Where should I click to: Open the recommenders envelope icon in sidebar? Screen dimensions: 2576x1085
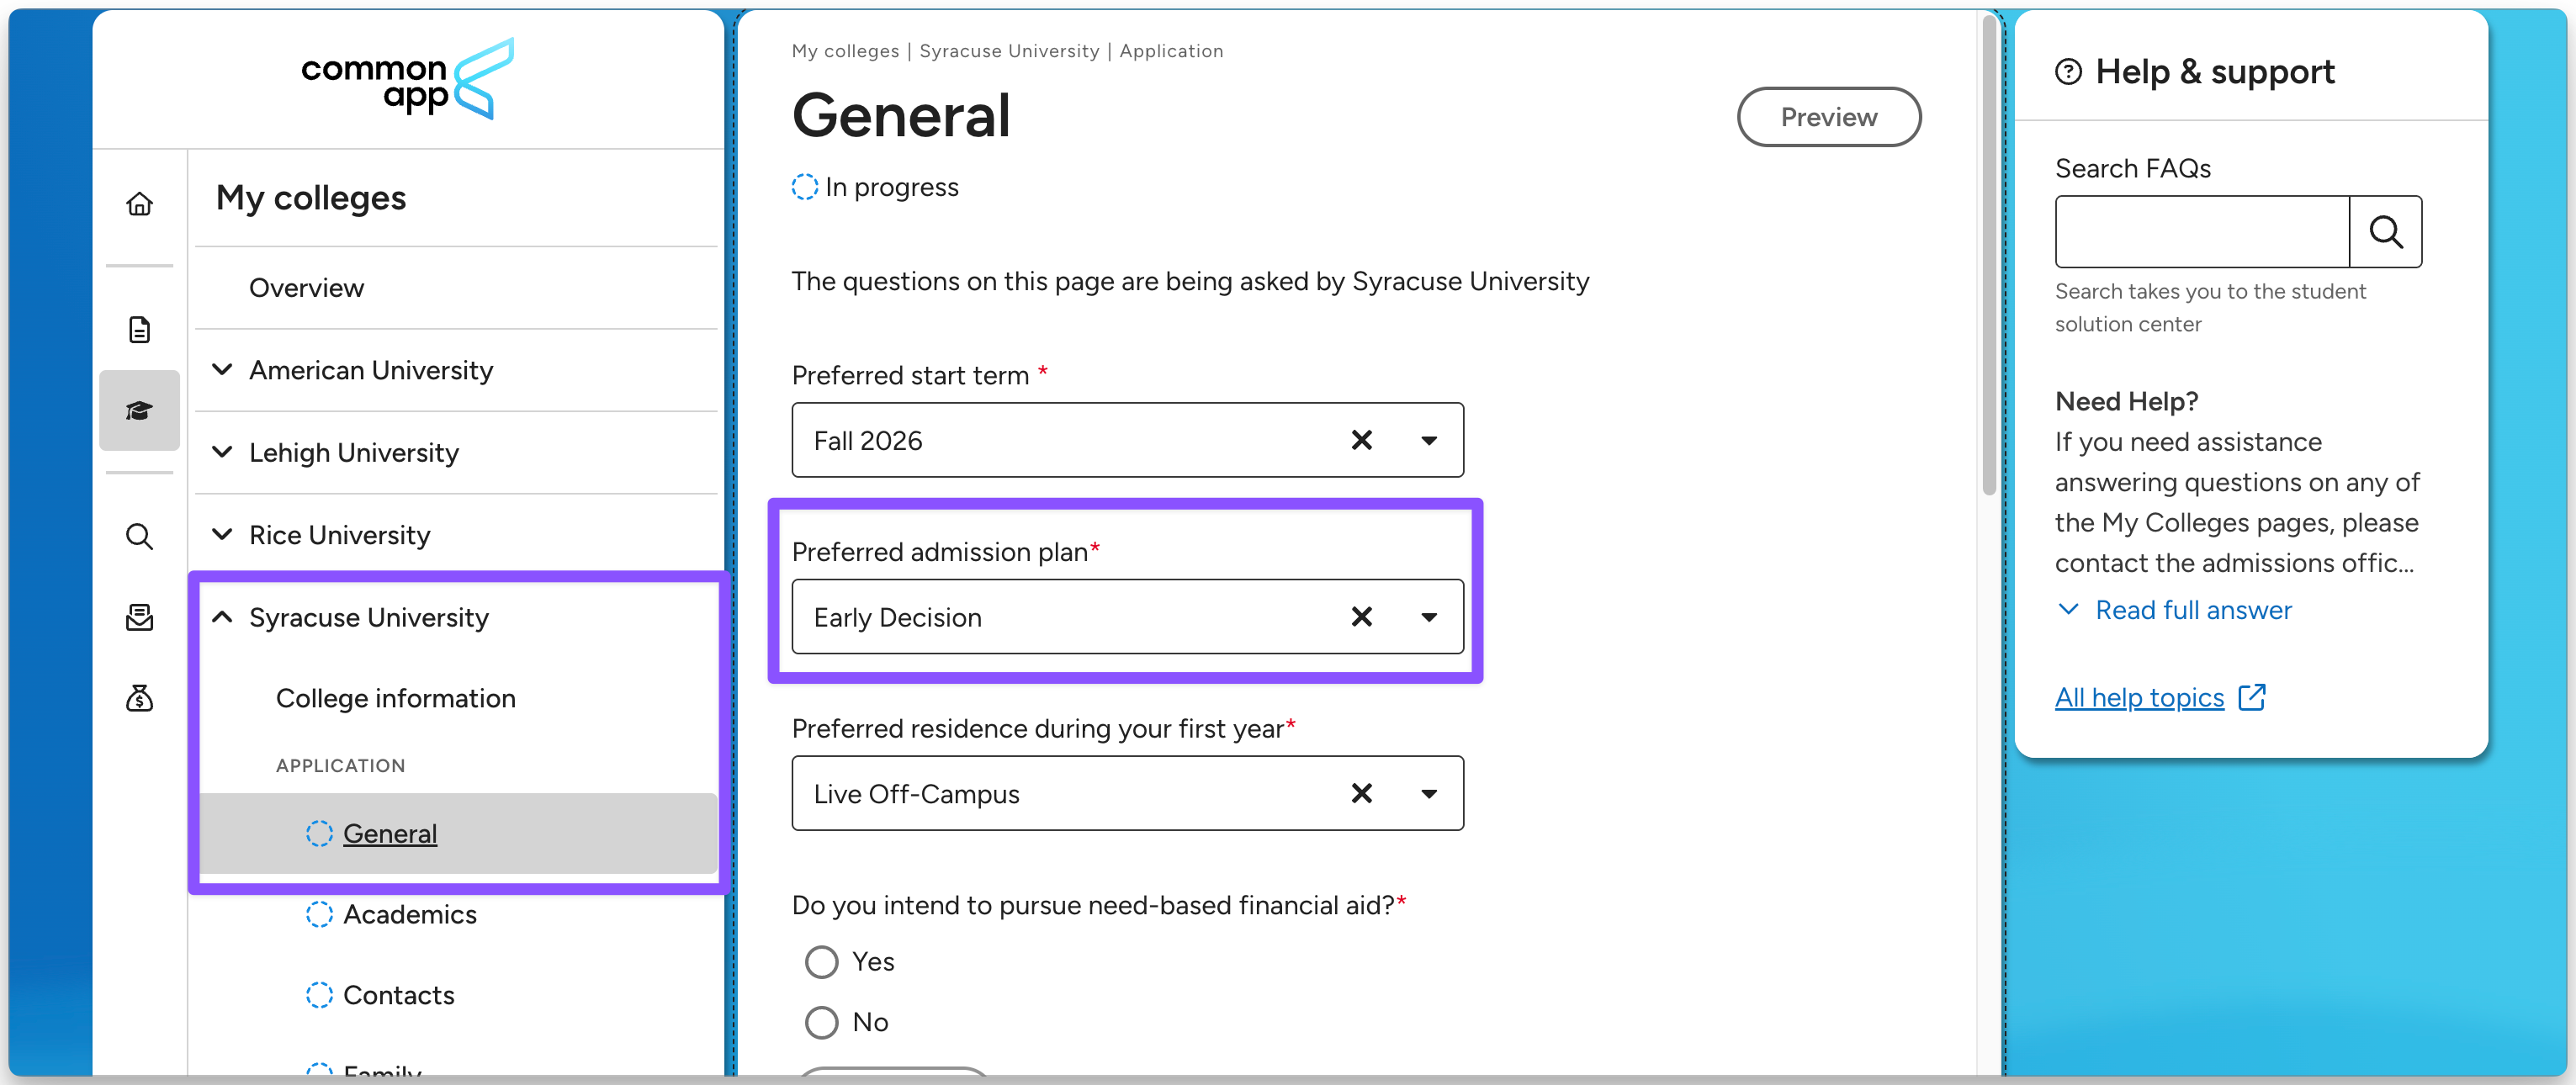point(139,617)
